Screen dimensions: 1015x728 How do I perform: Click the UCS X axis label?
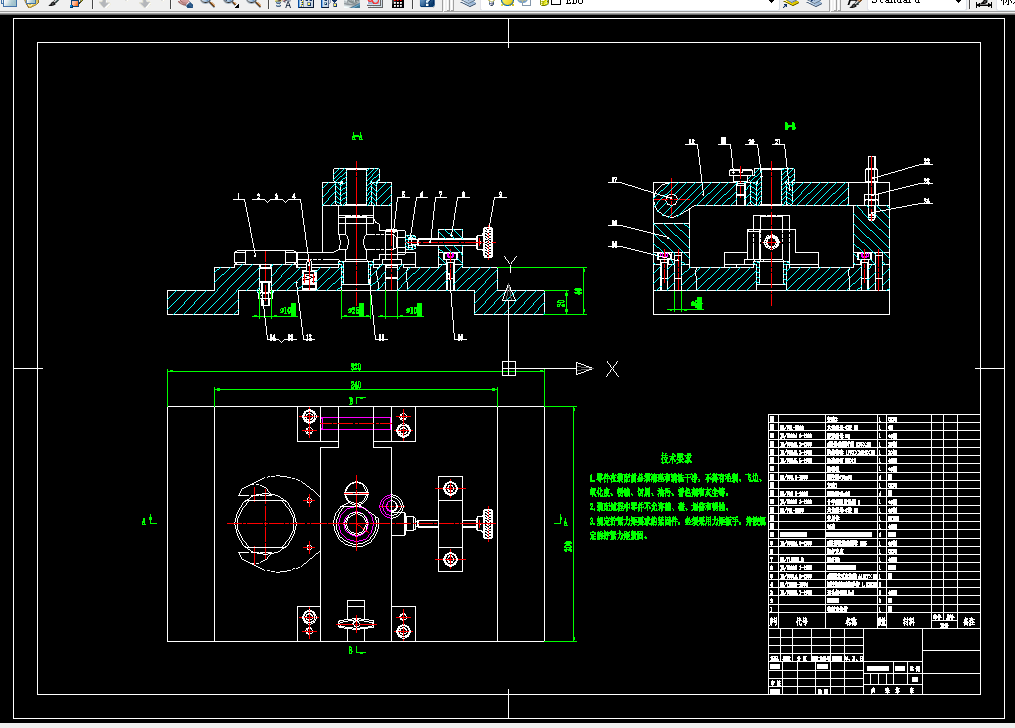coord(612,369)
